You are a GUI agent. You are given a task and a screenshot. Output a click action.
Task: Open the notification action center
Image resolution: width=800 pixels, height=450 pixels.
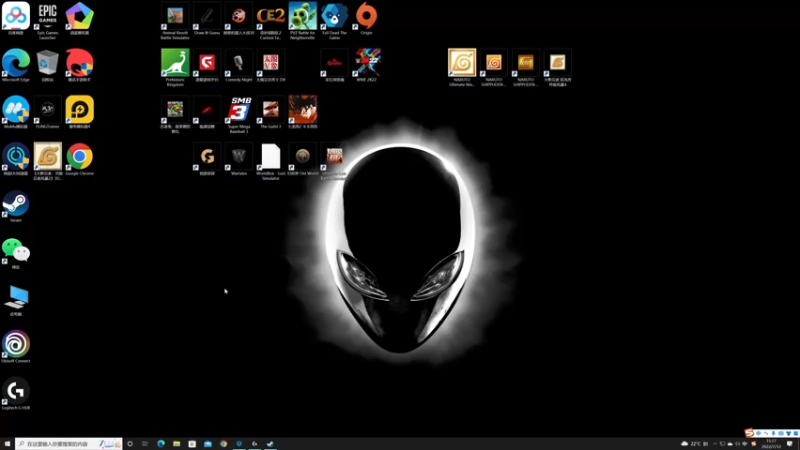point(790,444)
